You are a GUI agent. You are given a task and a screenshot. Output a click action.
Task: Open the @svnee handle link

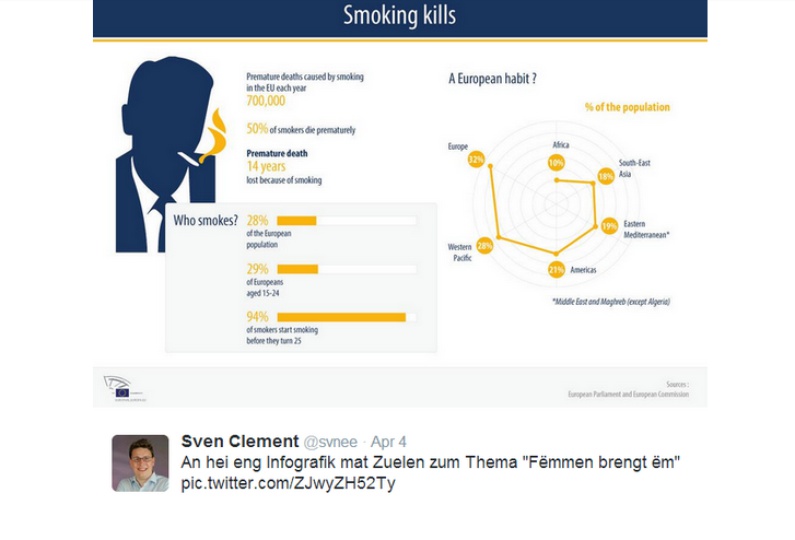330,442
